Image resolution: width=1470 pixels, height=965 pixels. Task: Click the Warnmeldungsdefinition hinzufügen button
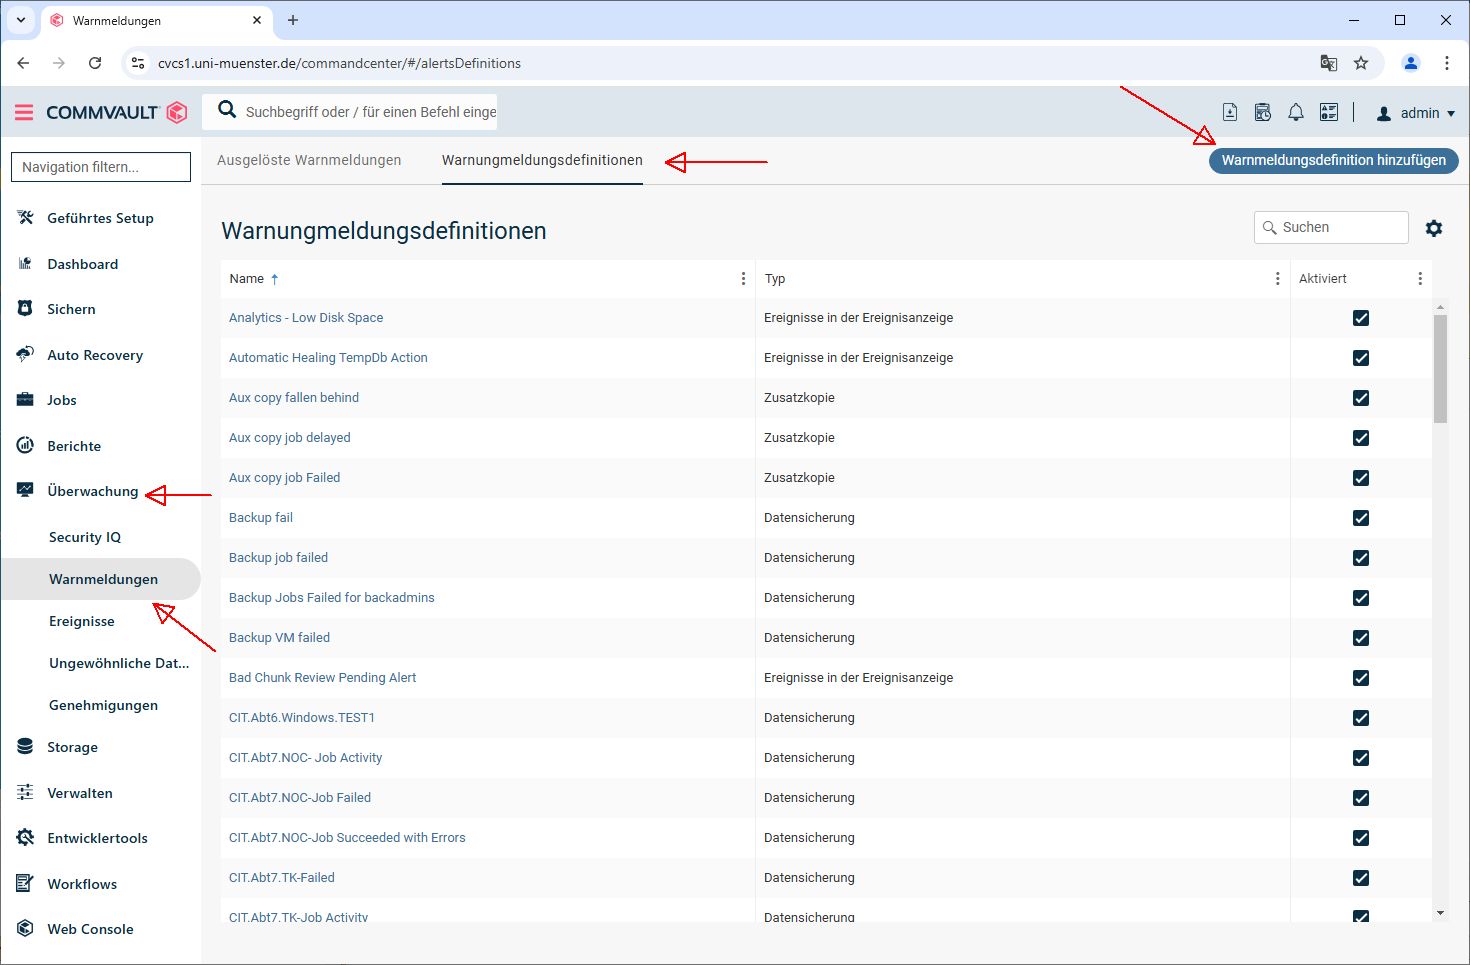coord(1333,160)
